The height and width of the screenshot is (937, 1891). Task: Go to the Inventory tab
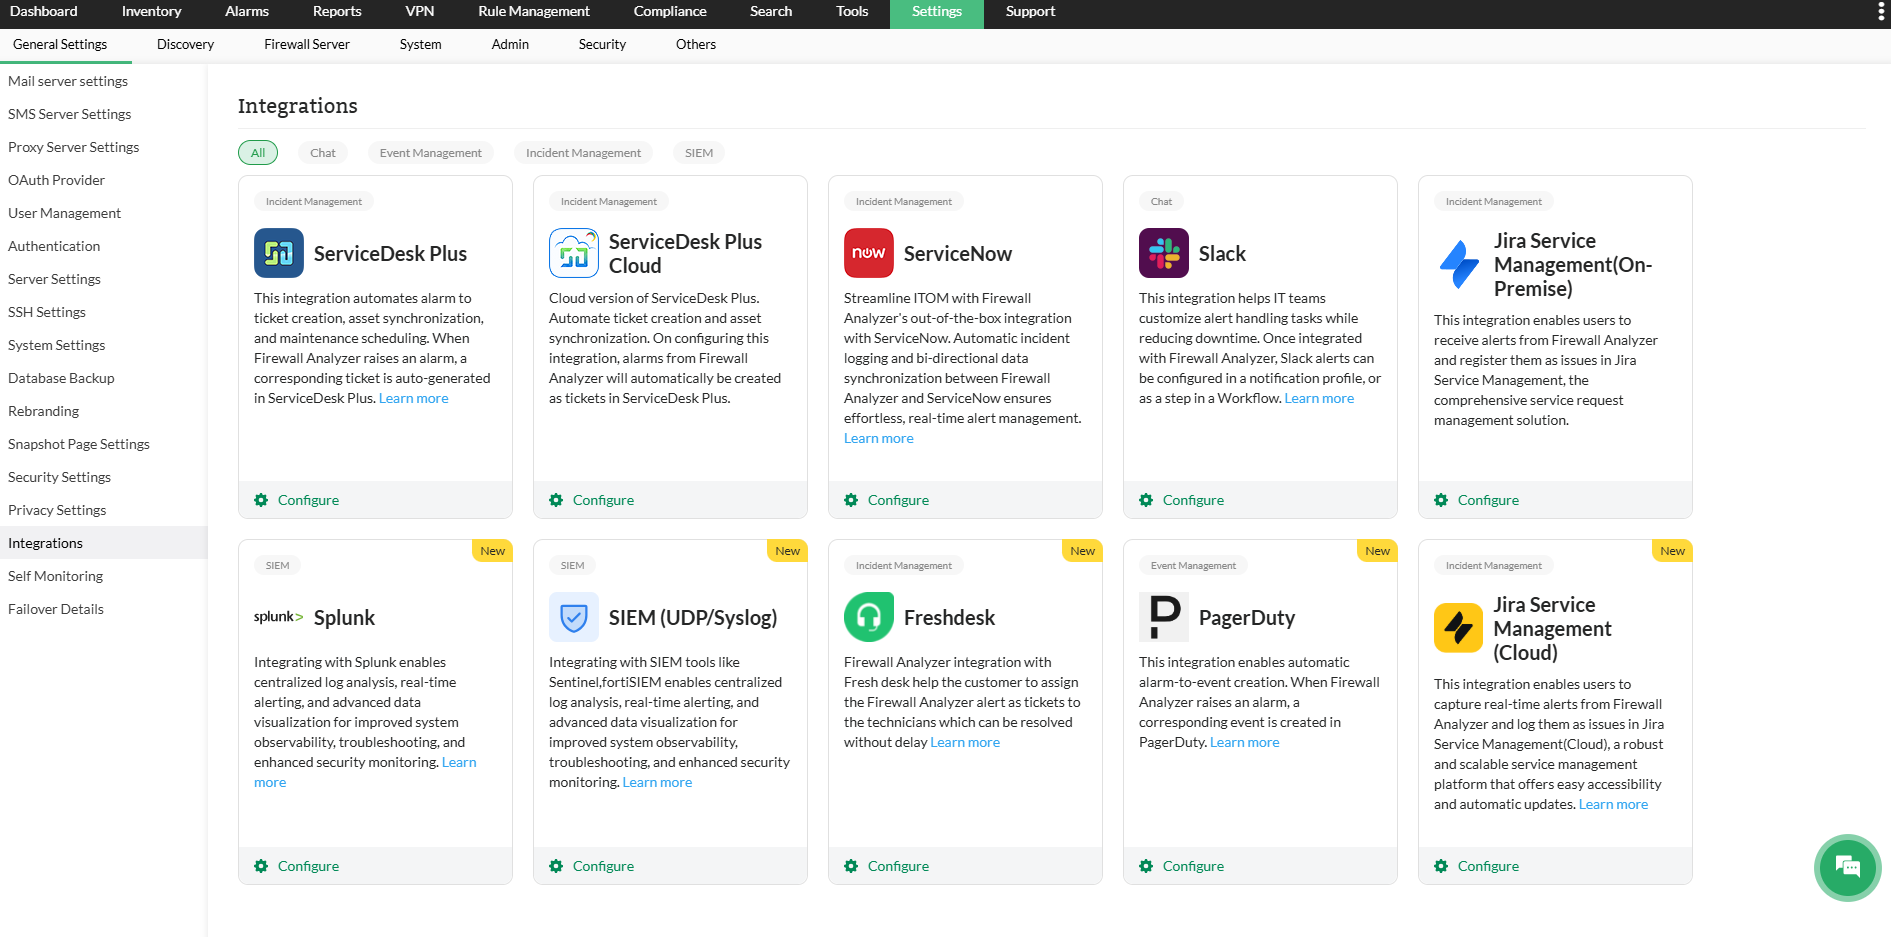(x=152, y=12)
